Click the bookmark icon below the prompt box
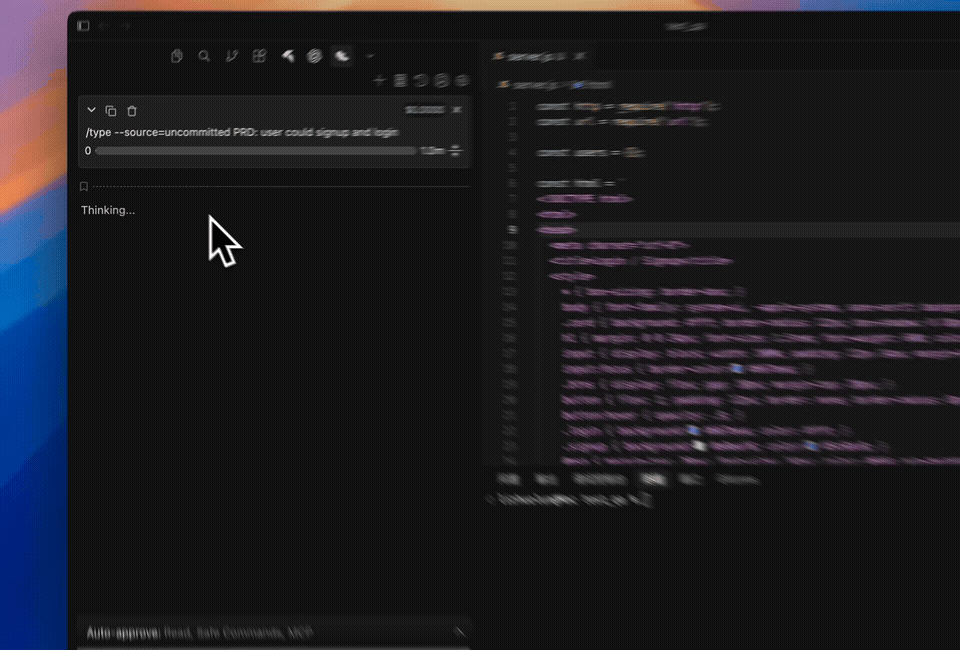Viewport: 960px width, 650px height. coord(84,186)
